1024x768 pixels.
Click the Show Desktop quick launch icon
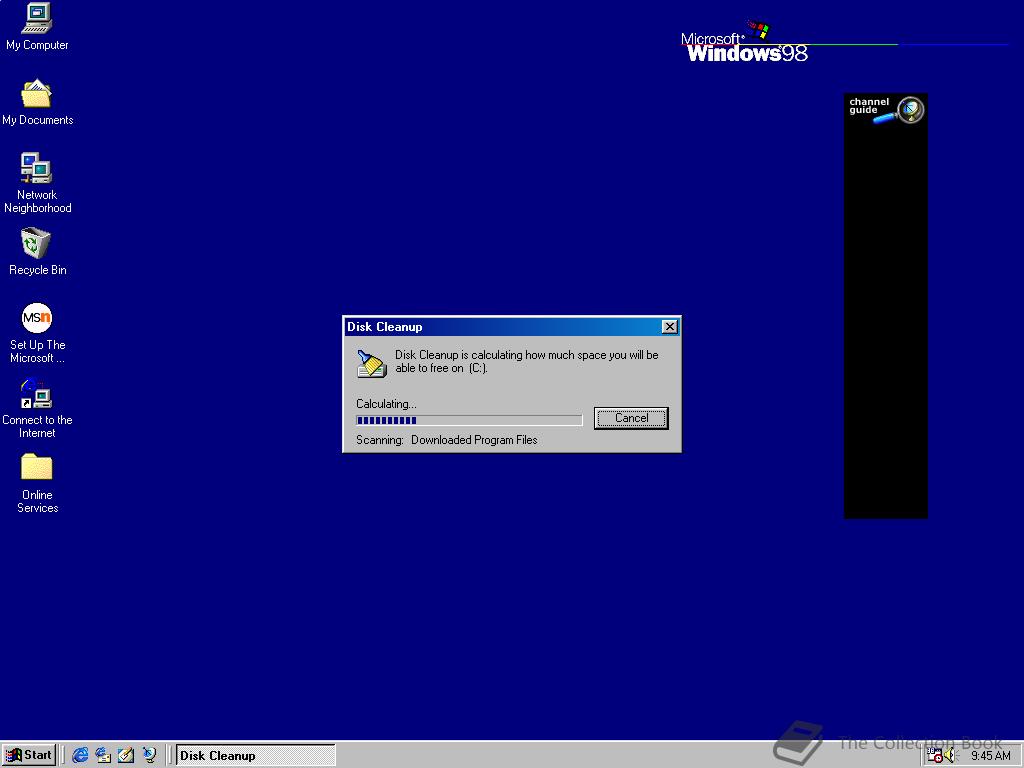126,755
